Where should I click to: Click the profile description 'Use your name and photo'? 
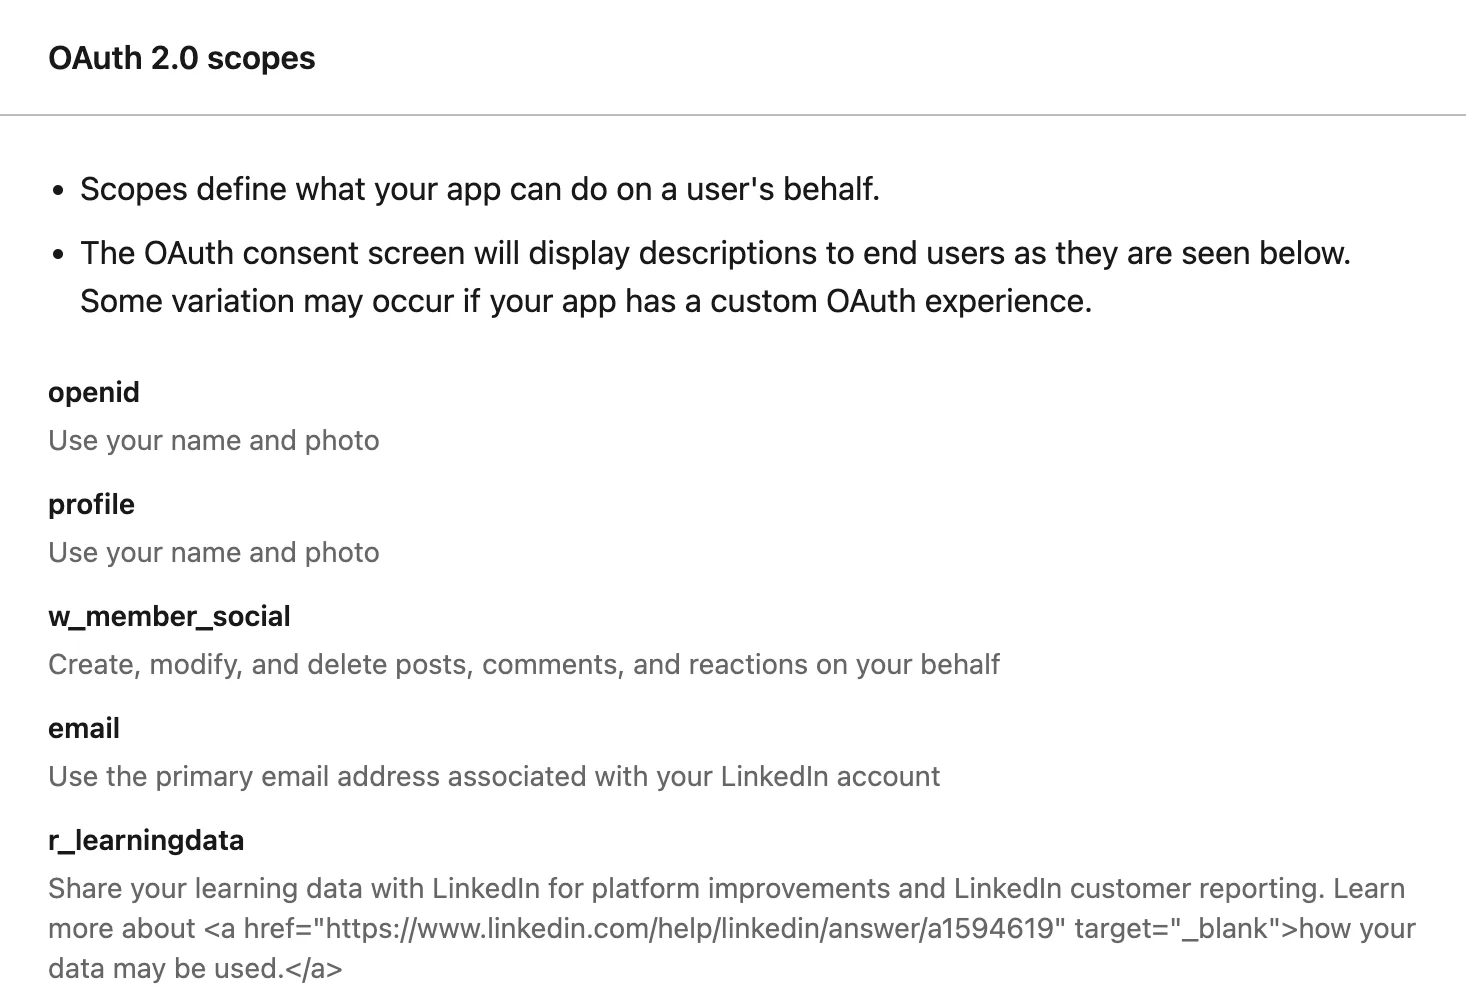(214, 552)
